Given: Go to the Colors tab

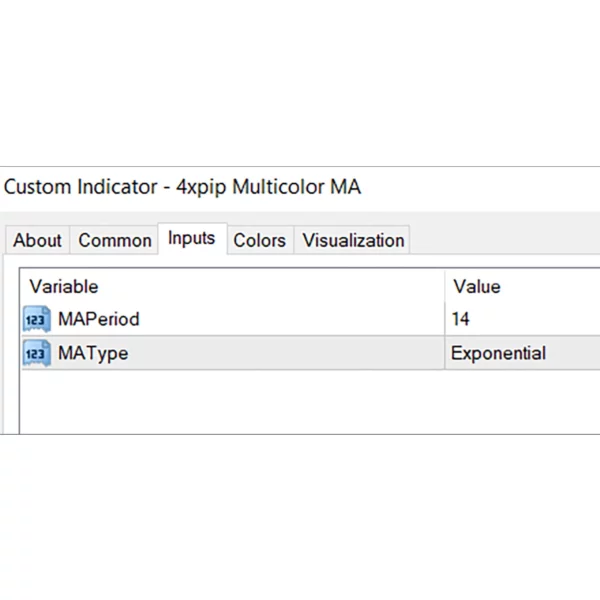Looking at the screenshot, I should pyautogui.click(x=259, y=240).
